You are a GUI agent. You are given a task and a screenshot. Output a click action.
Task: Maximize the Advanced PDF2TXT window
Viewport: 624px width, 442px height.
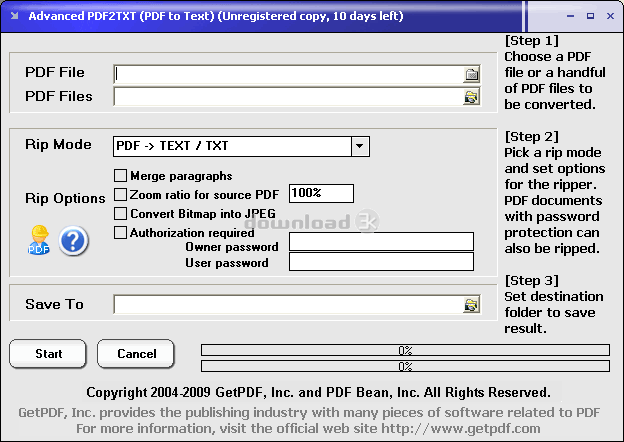591,16
